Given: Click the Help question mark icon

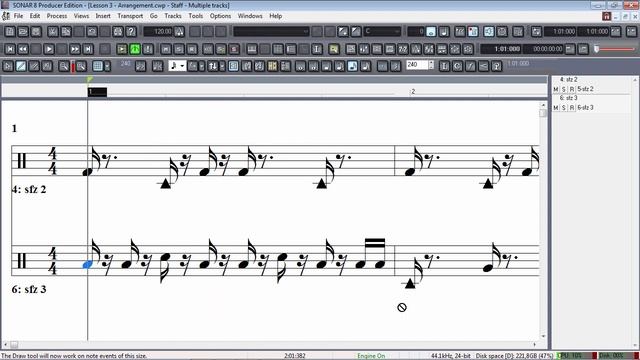Looking at the screenshot, I should 131,31.
